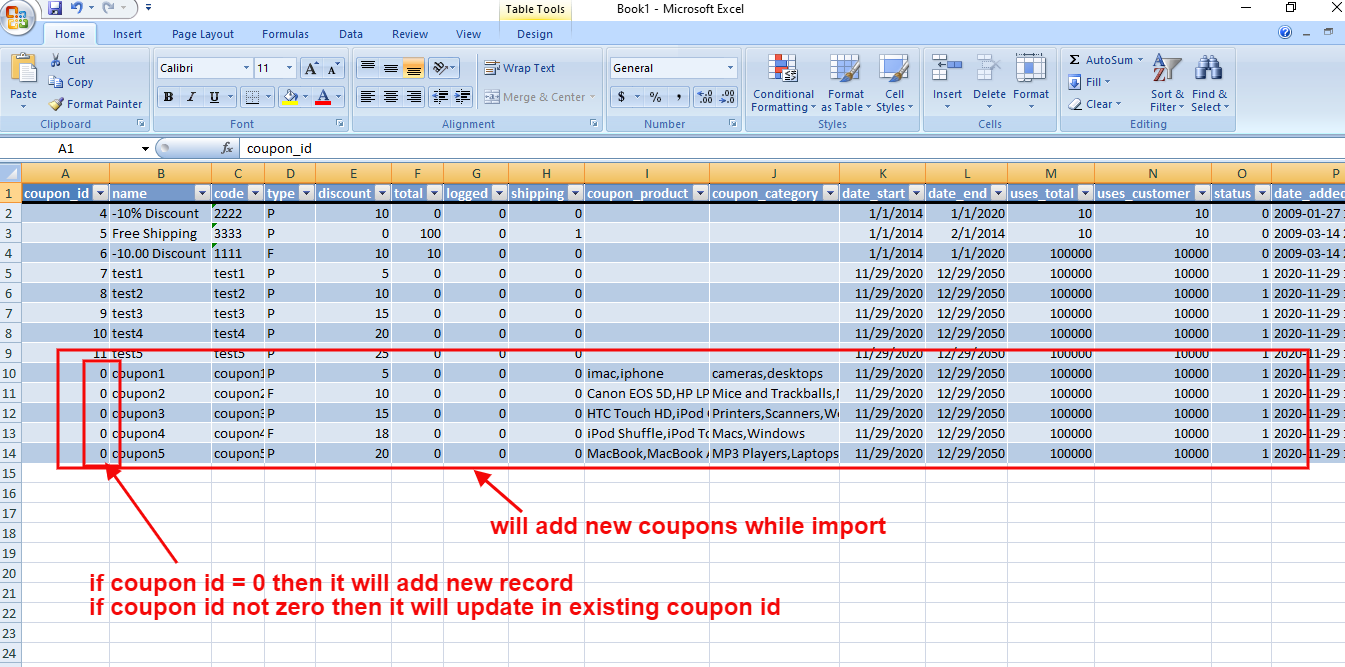Click the Delete cells icon

989,68
